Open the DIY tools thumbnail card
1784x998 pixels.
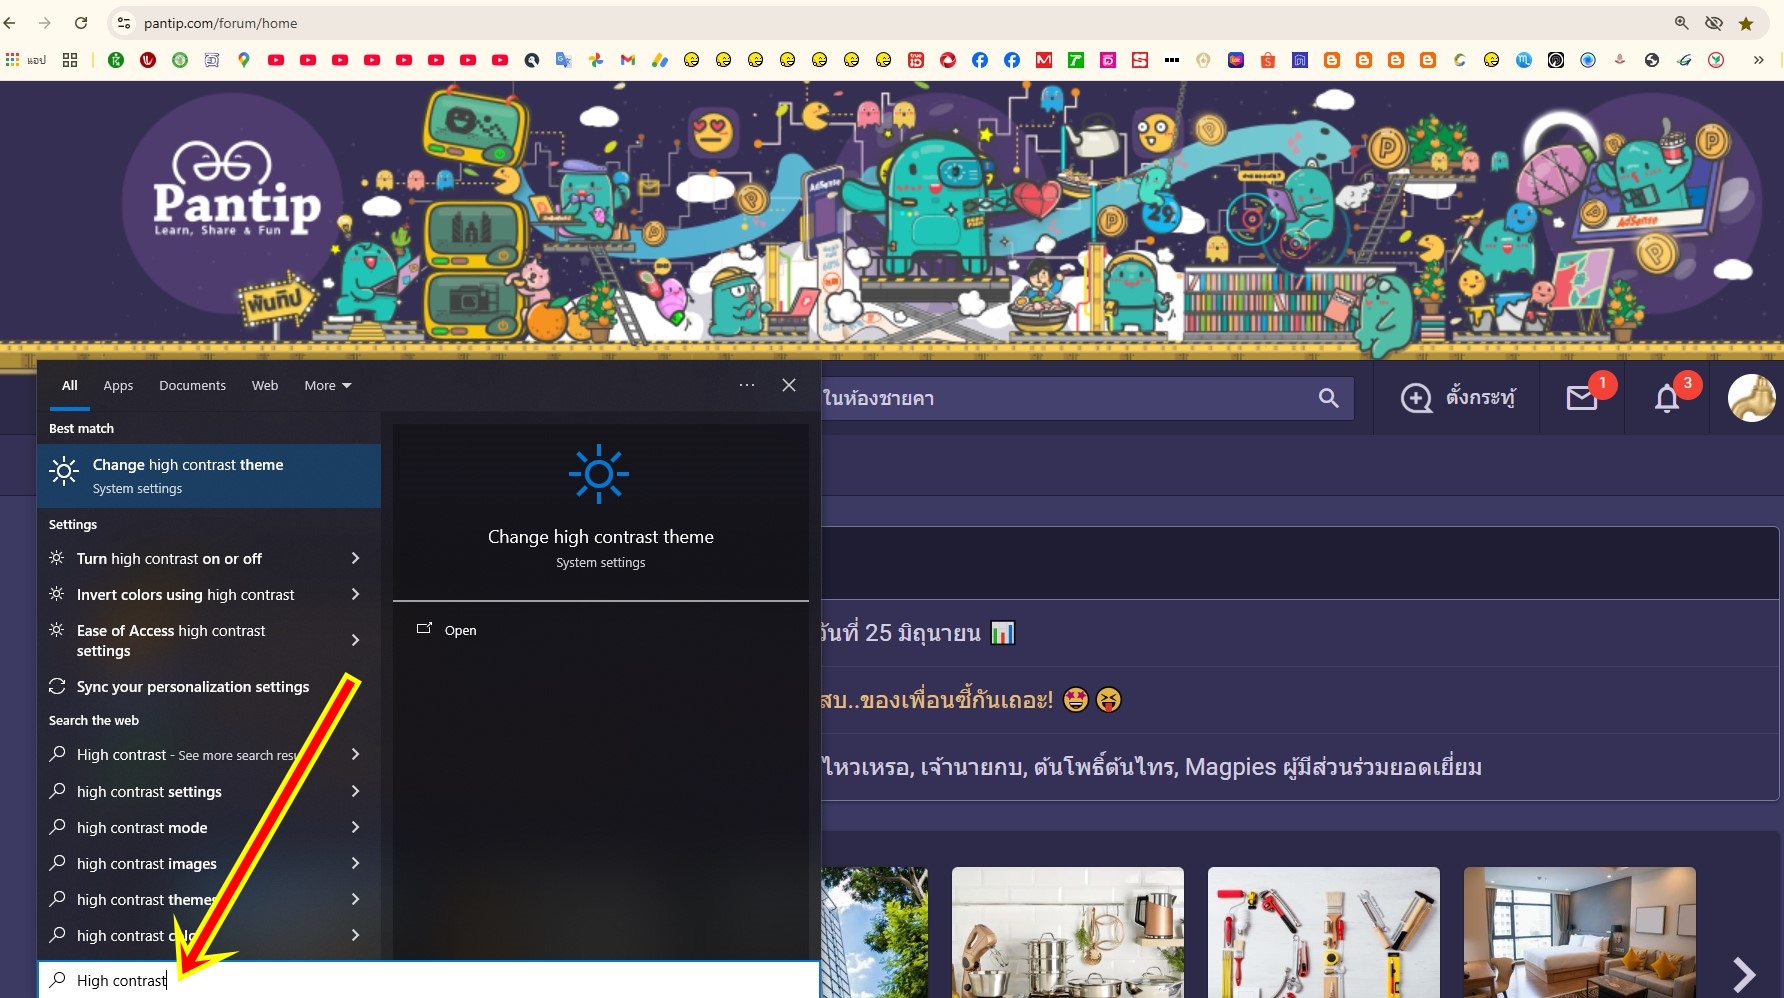(1324, 932)
